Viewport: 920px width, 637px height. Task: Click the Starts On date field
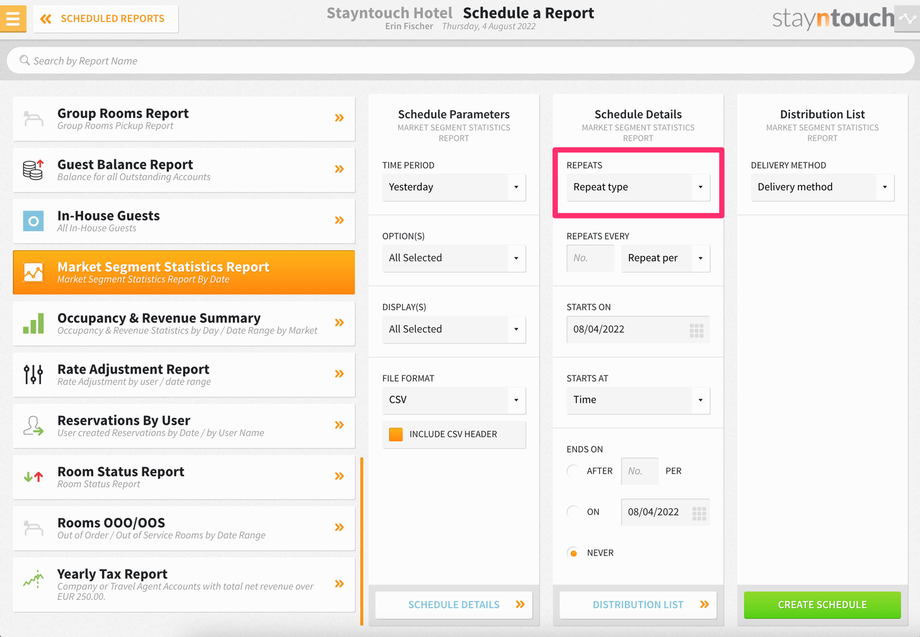click(638, 330)
